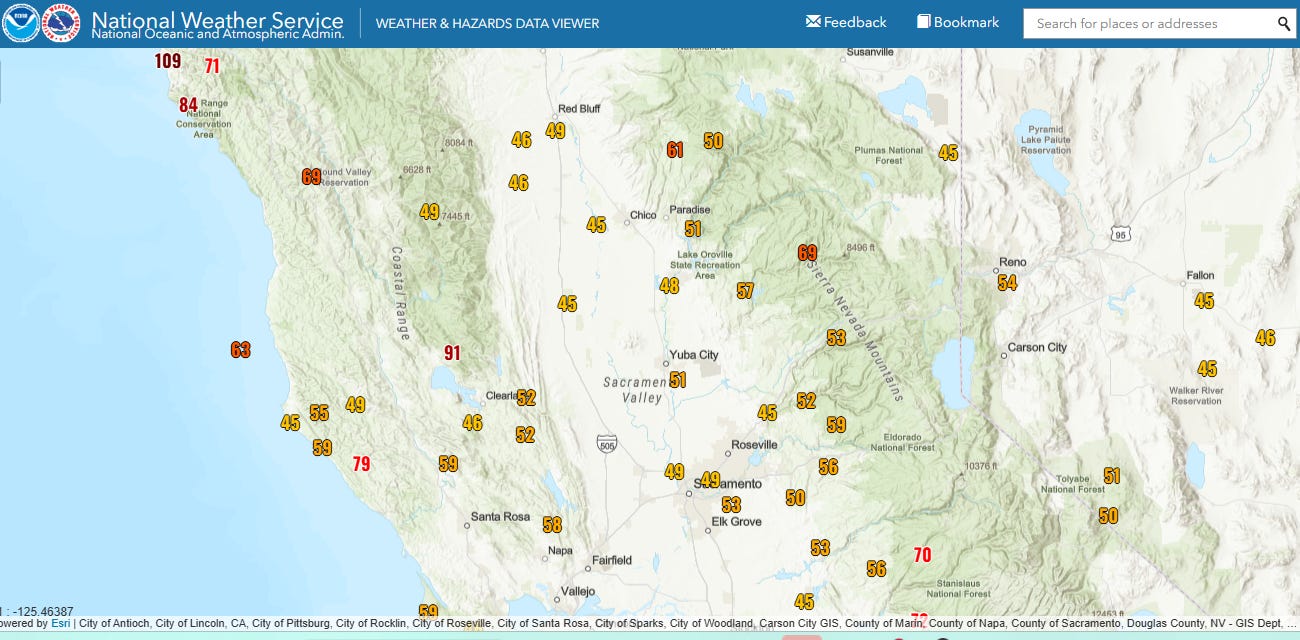
Task: Select the red 70 temperature reading
Action: (922, 555)
